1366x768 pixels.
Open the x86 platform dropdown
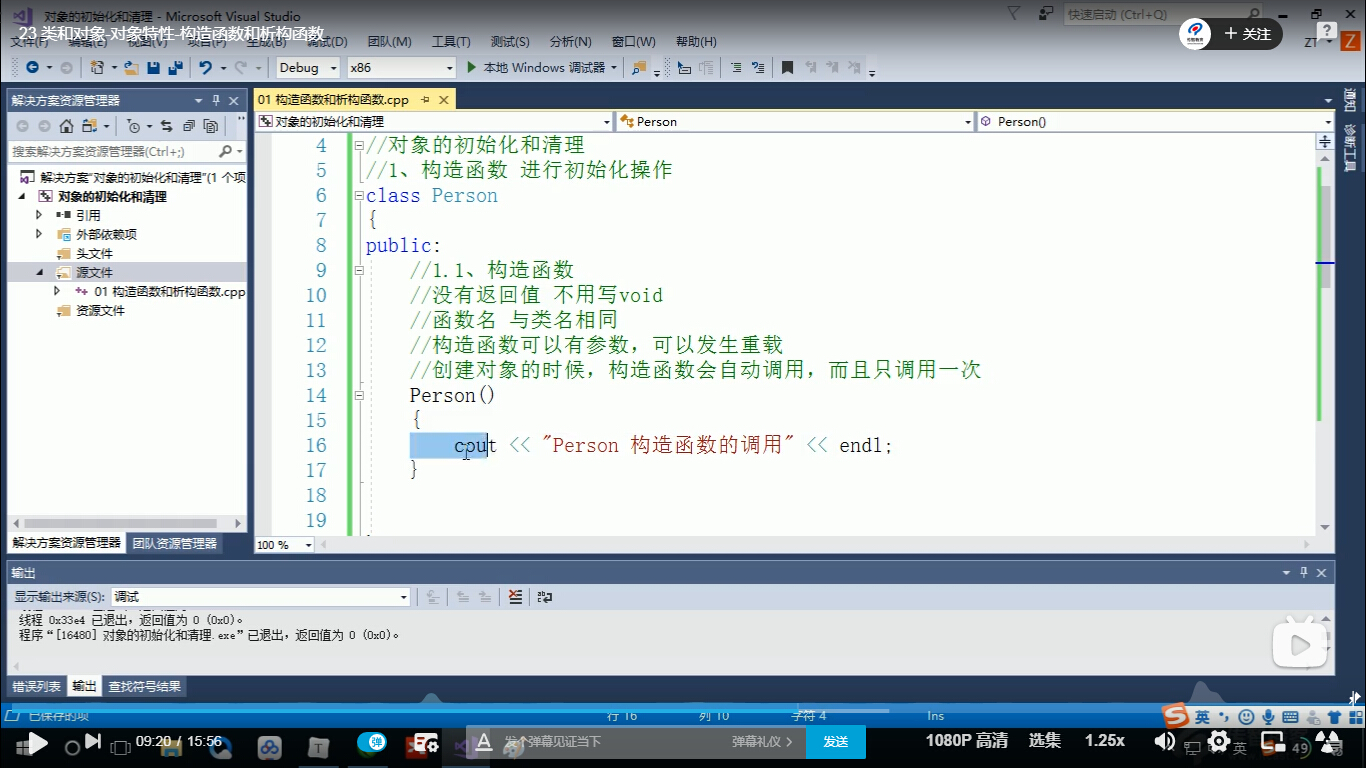coord(400,68)
